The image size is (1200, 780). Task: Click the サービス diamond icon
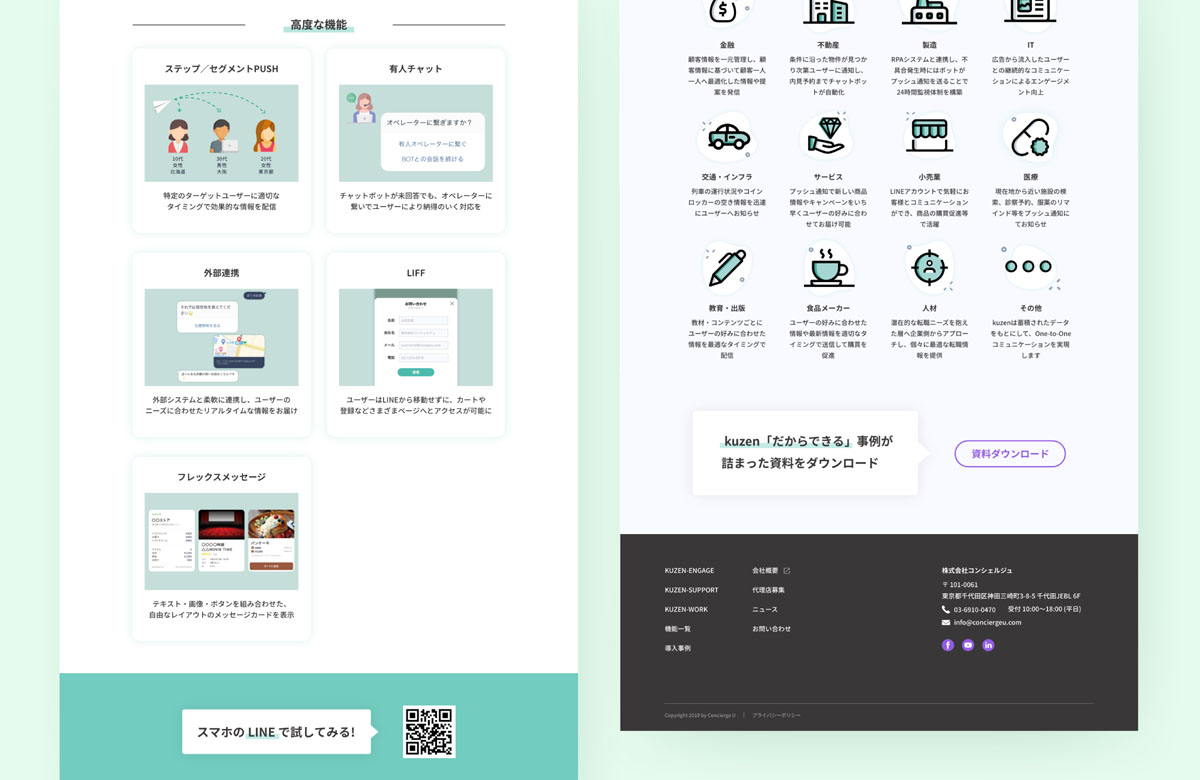[x=827, y=137]
